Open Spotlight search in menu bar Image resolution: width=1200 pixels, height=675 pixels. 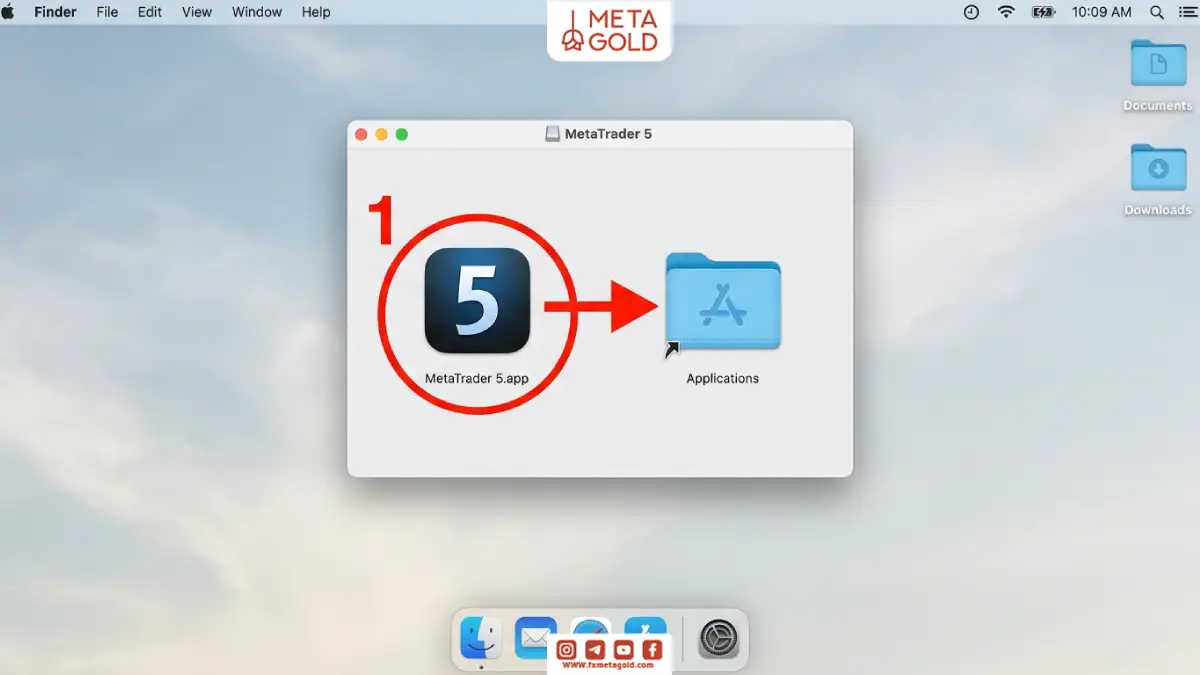(x=1157, y=12)
